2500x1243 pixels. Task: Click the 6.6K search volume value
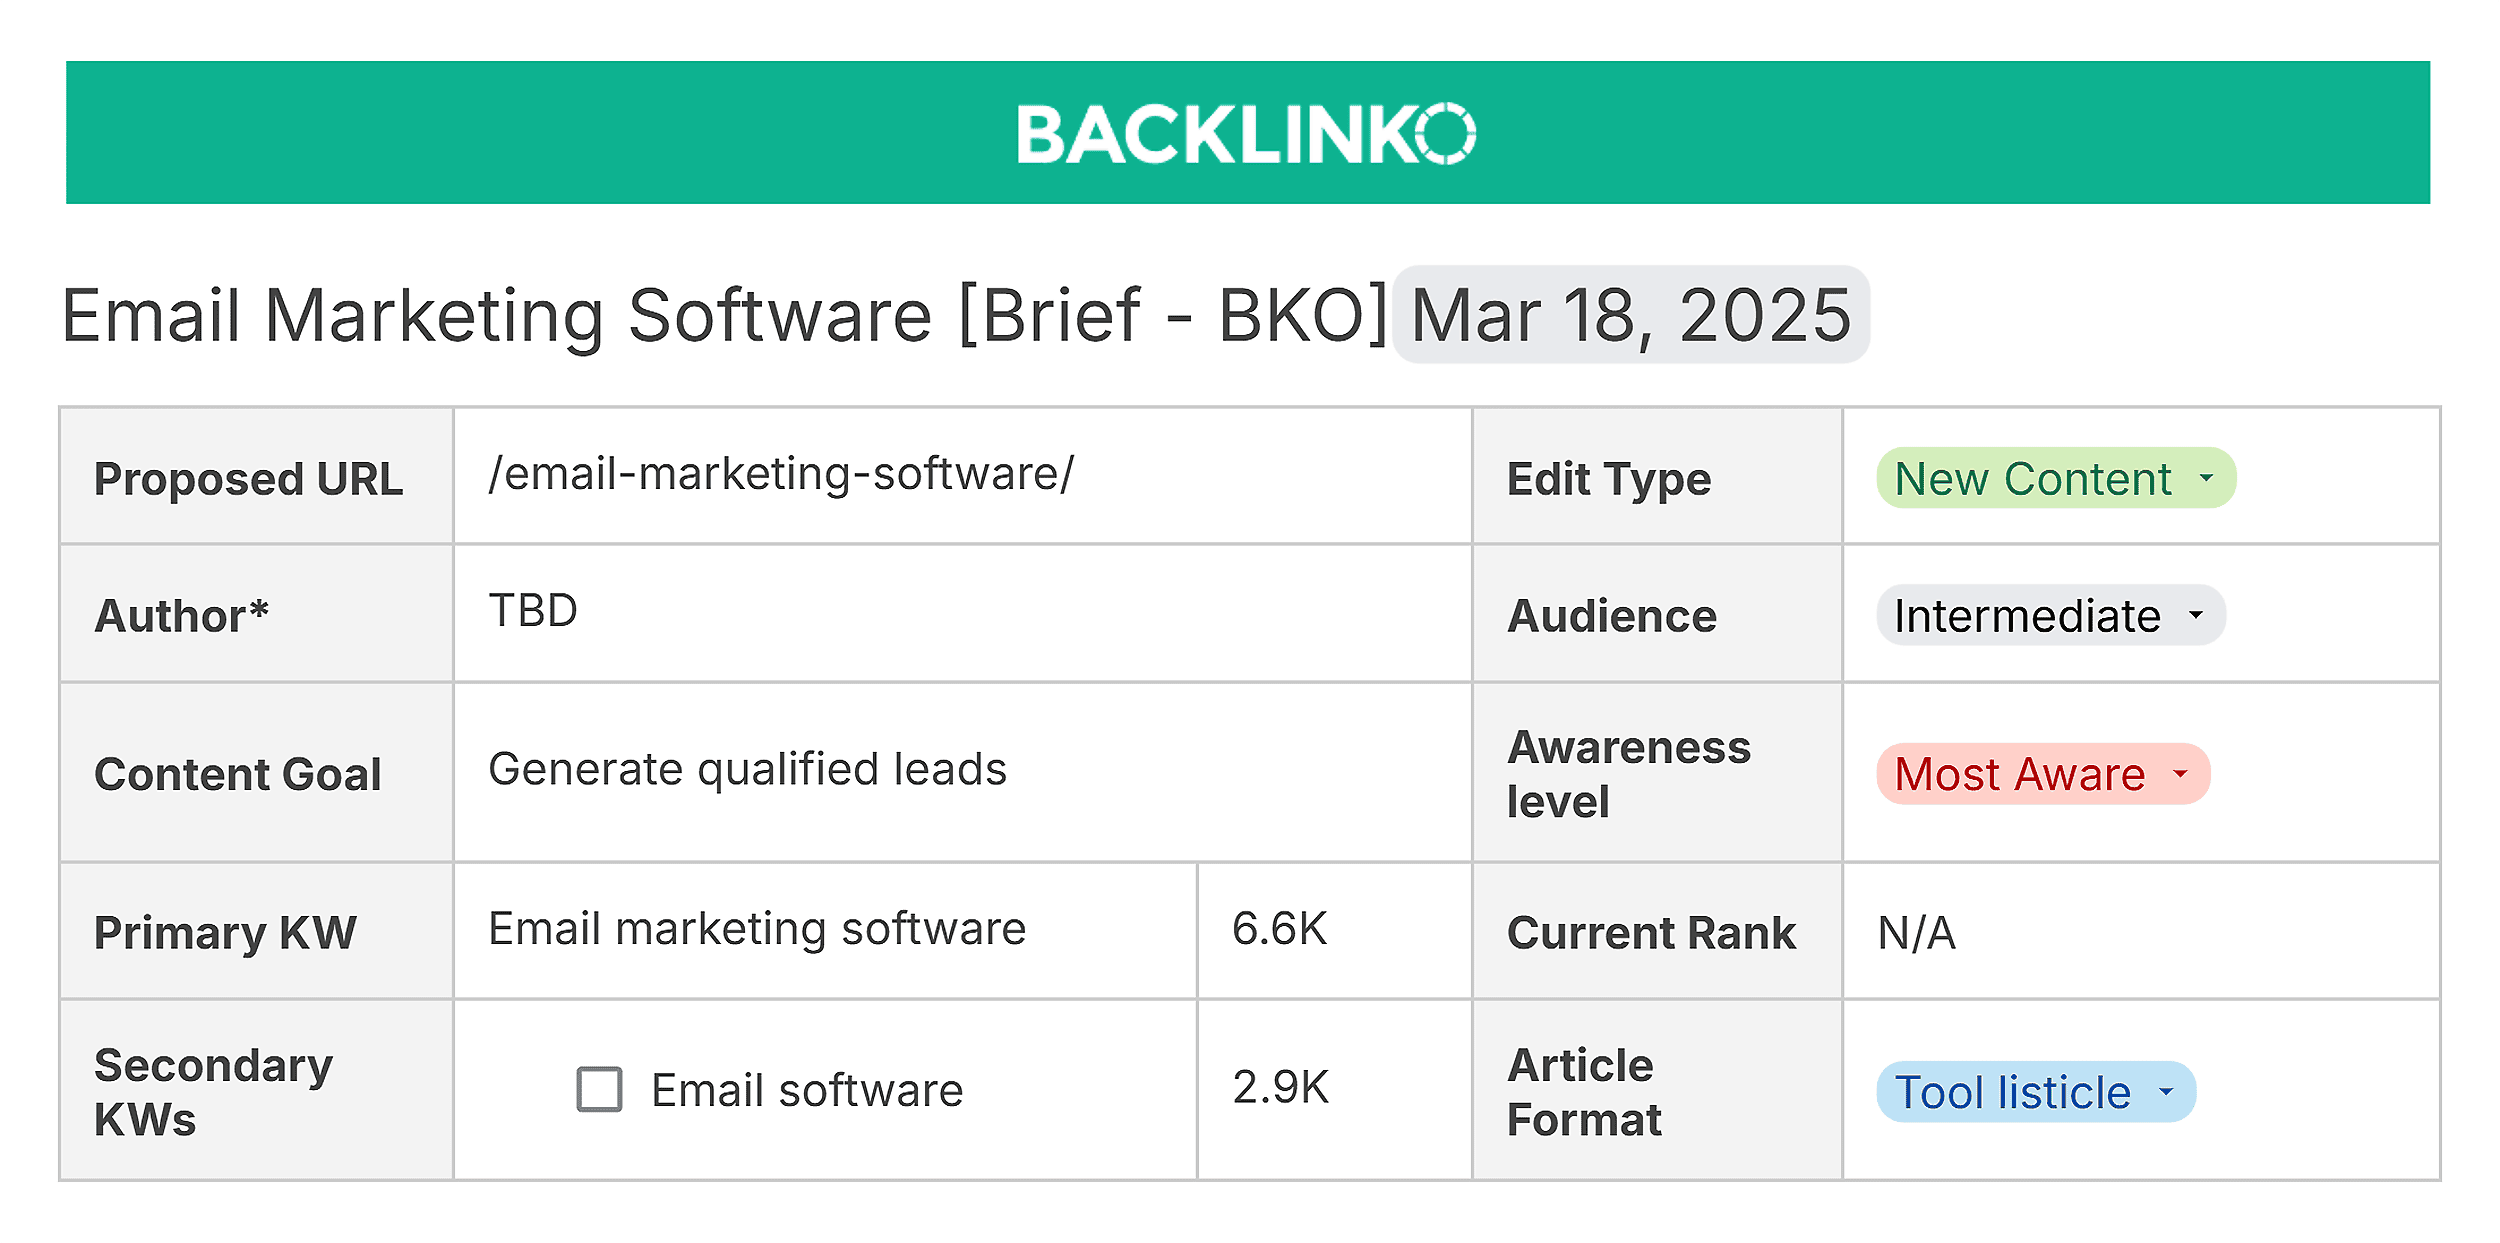click(1280, 928)
